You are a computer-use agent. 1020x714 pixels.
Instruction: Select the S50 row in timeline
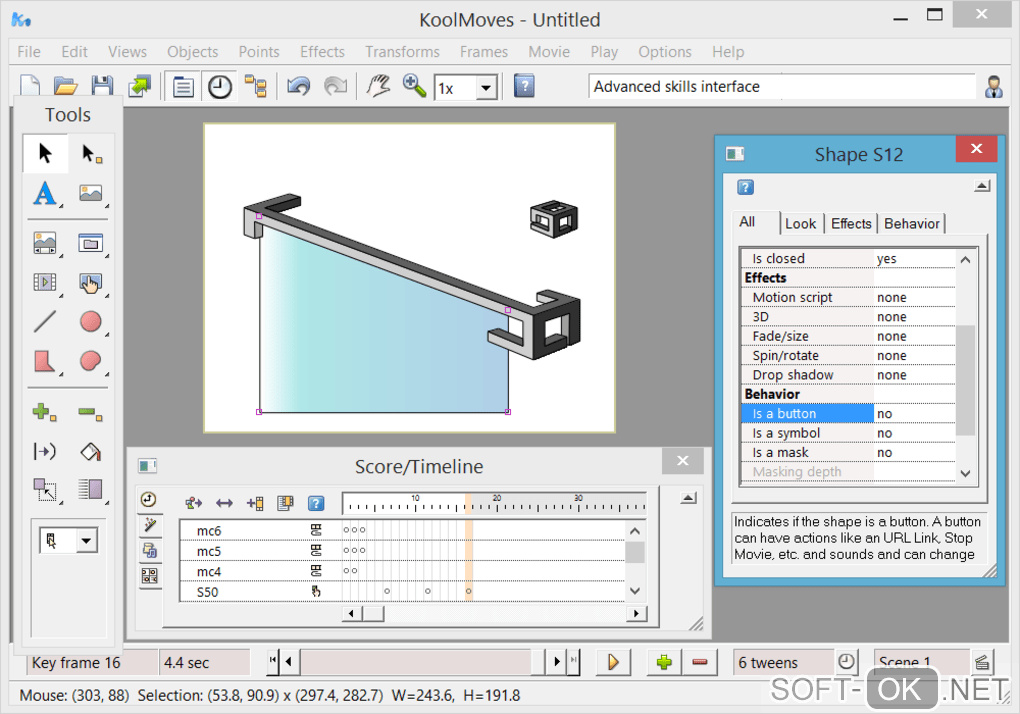[x=402, y=592]
